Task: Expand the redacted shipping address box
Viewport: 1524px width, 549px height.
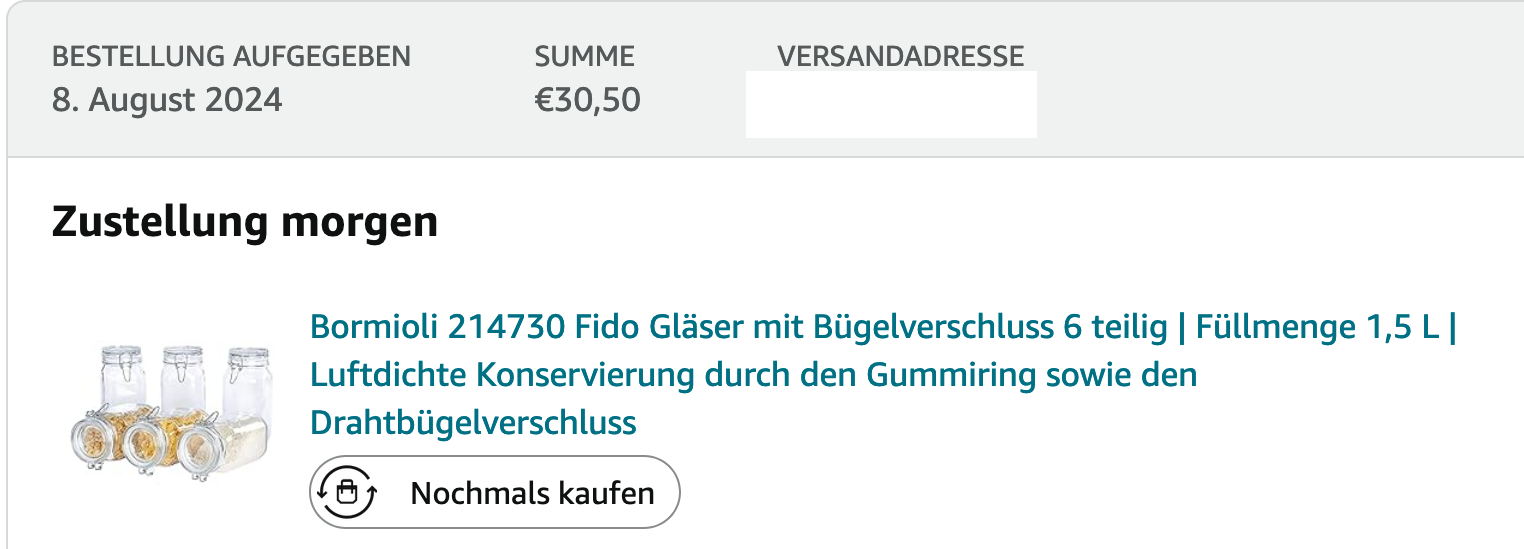Action: (x=891, y=104)
